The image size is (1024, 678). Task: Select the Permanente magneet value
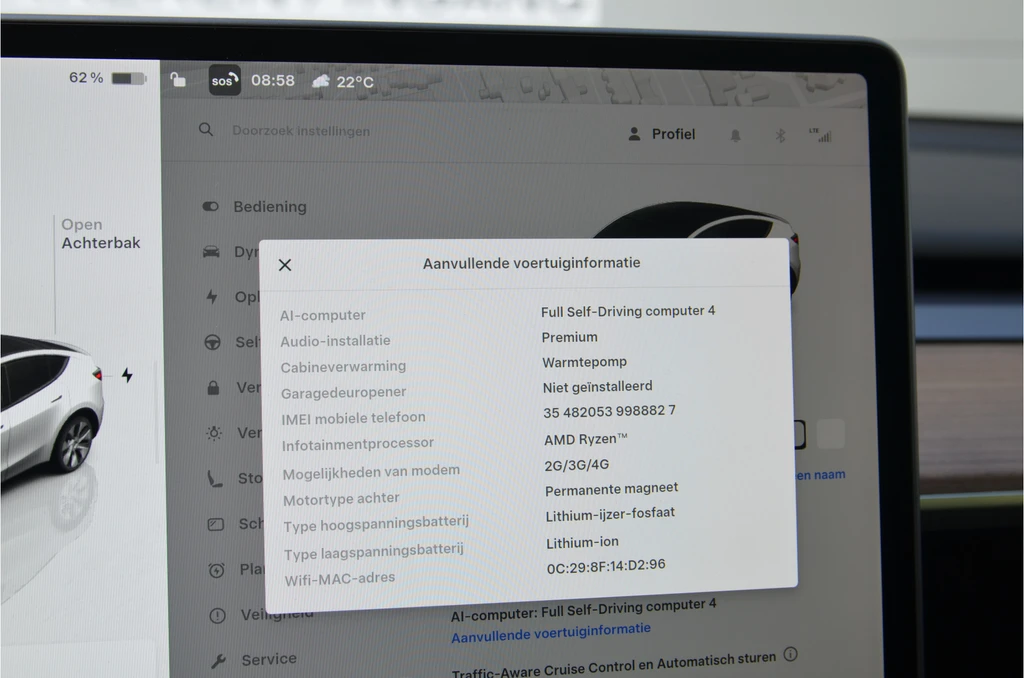pyautogui.click(x=611, y=489)
